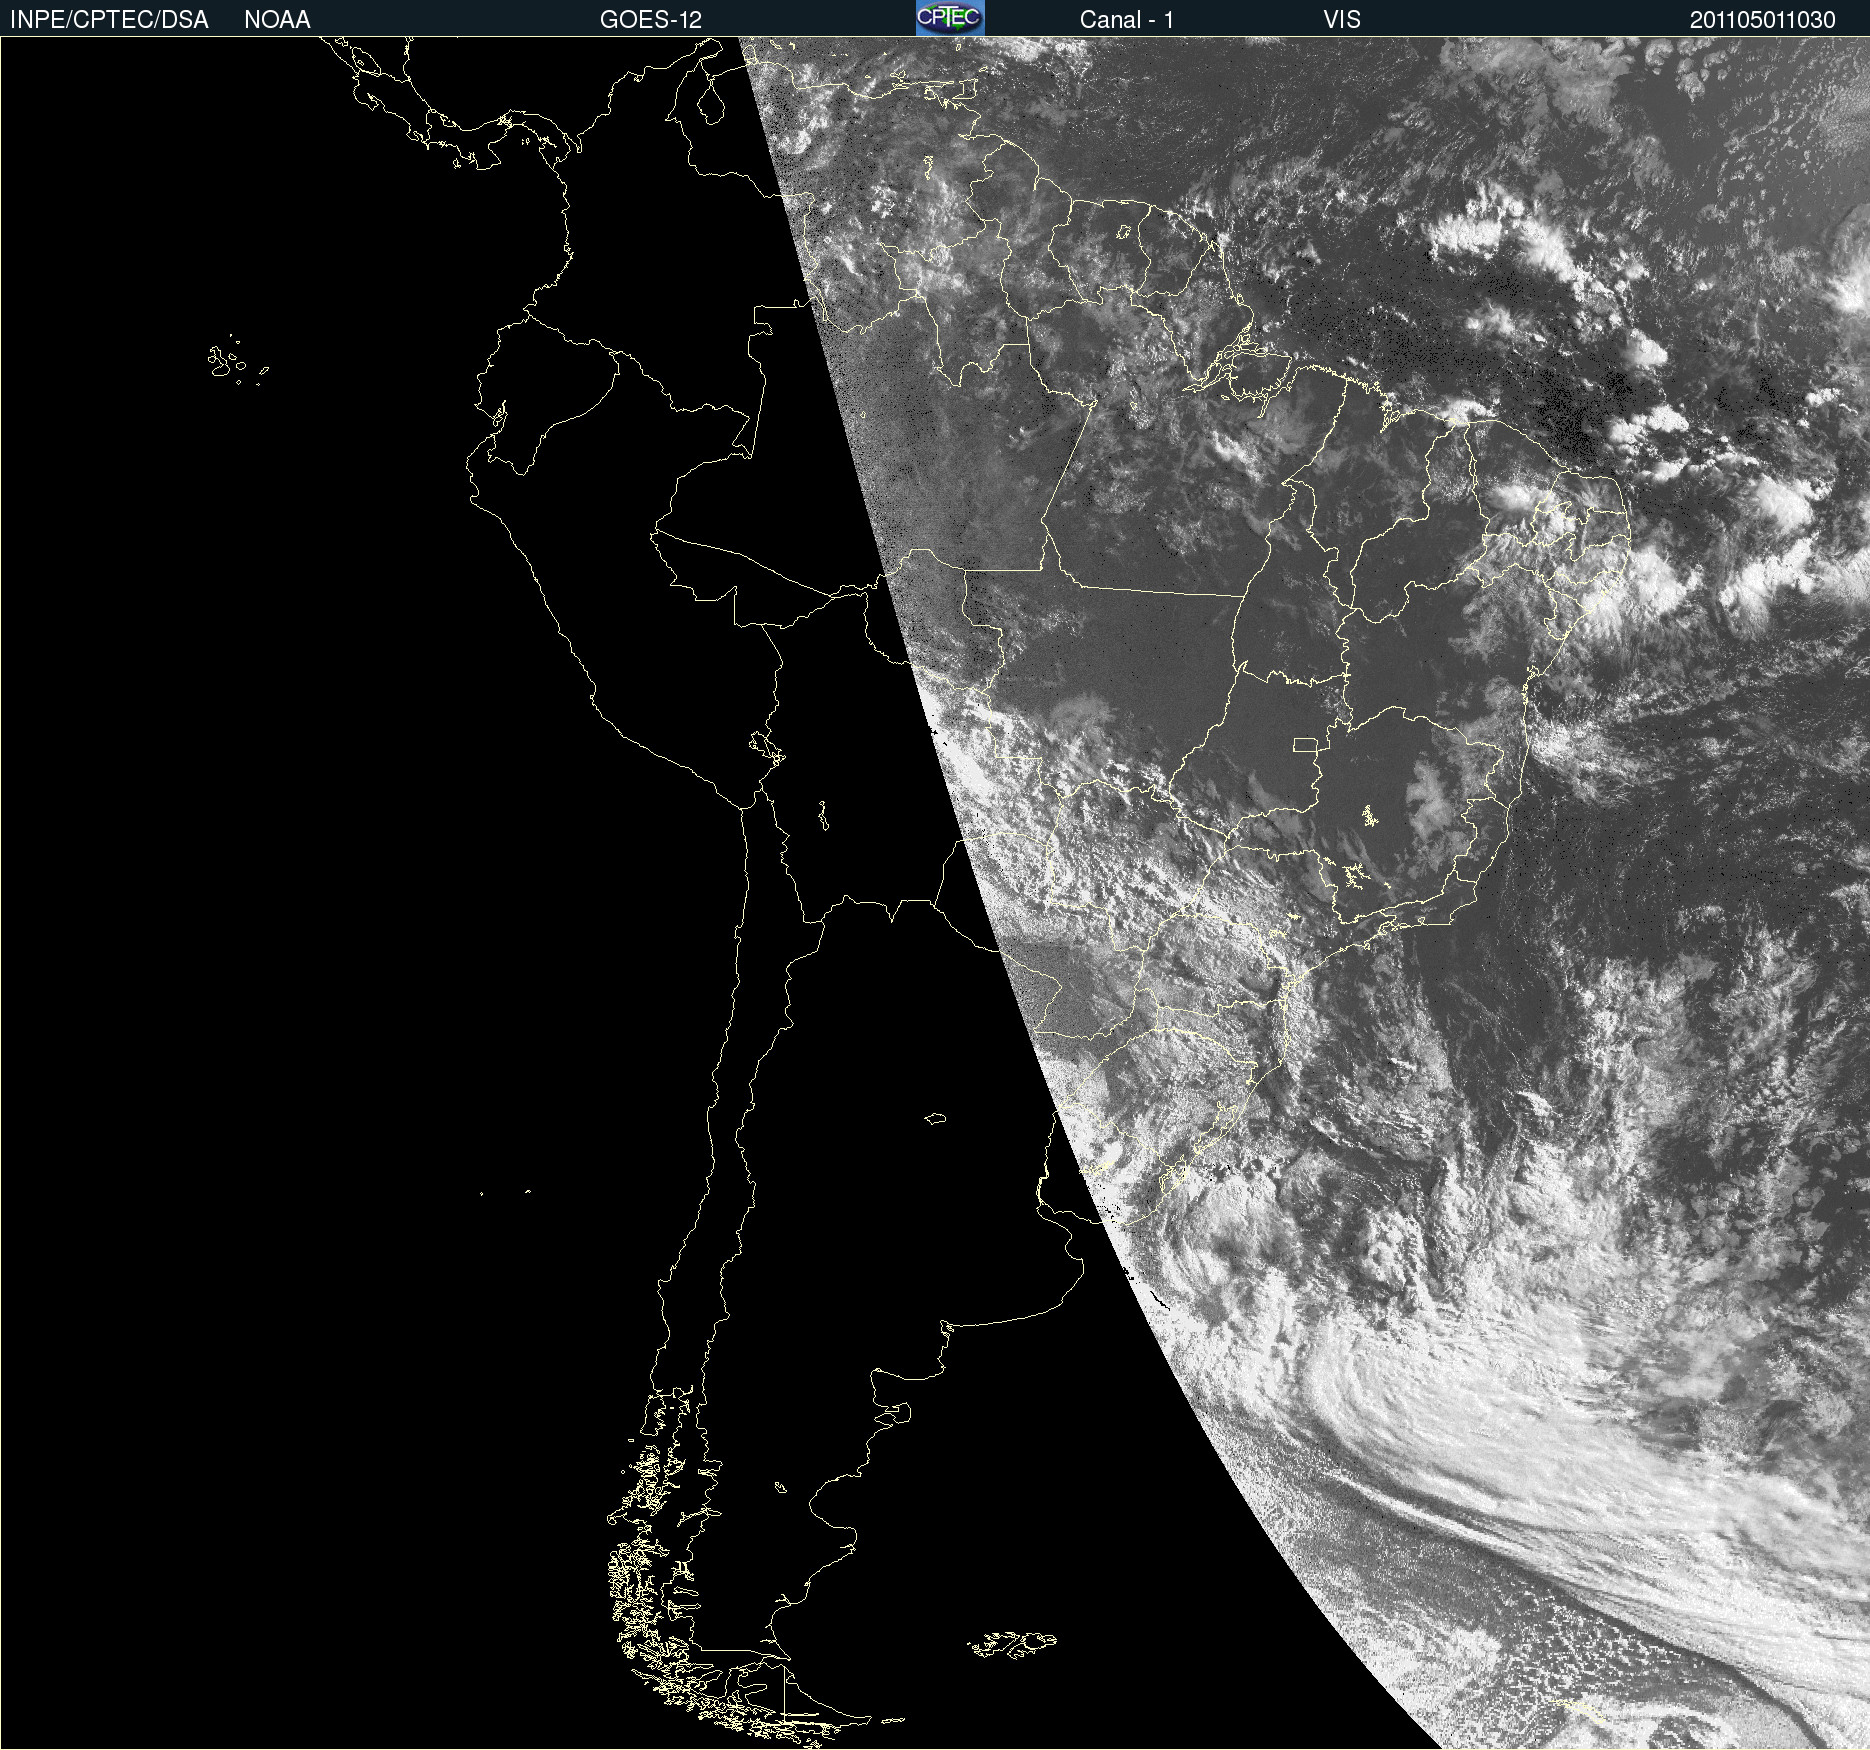The height and width of the screenshot is (1750, 1870).
Task: Click the INPE/CPTEC/DSA header text
Action: point(109,20)
